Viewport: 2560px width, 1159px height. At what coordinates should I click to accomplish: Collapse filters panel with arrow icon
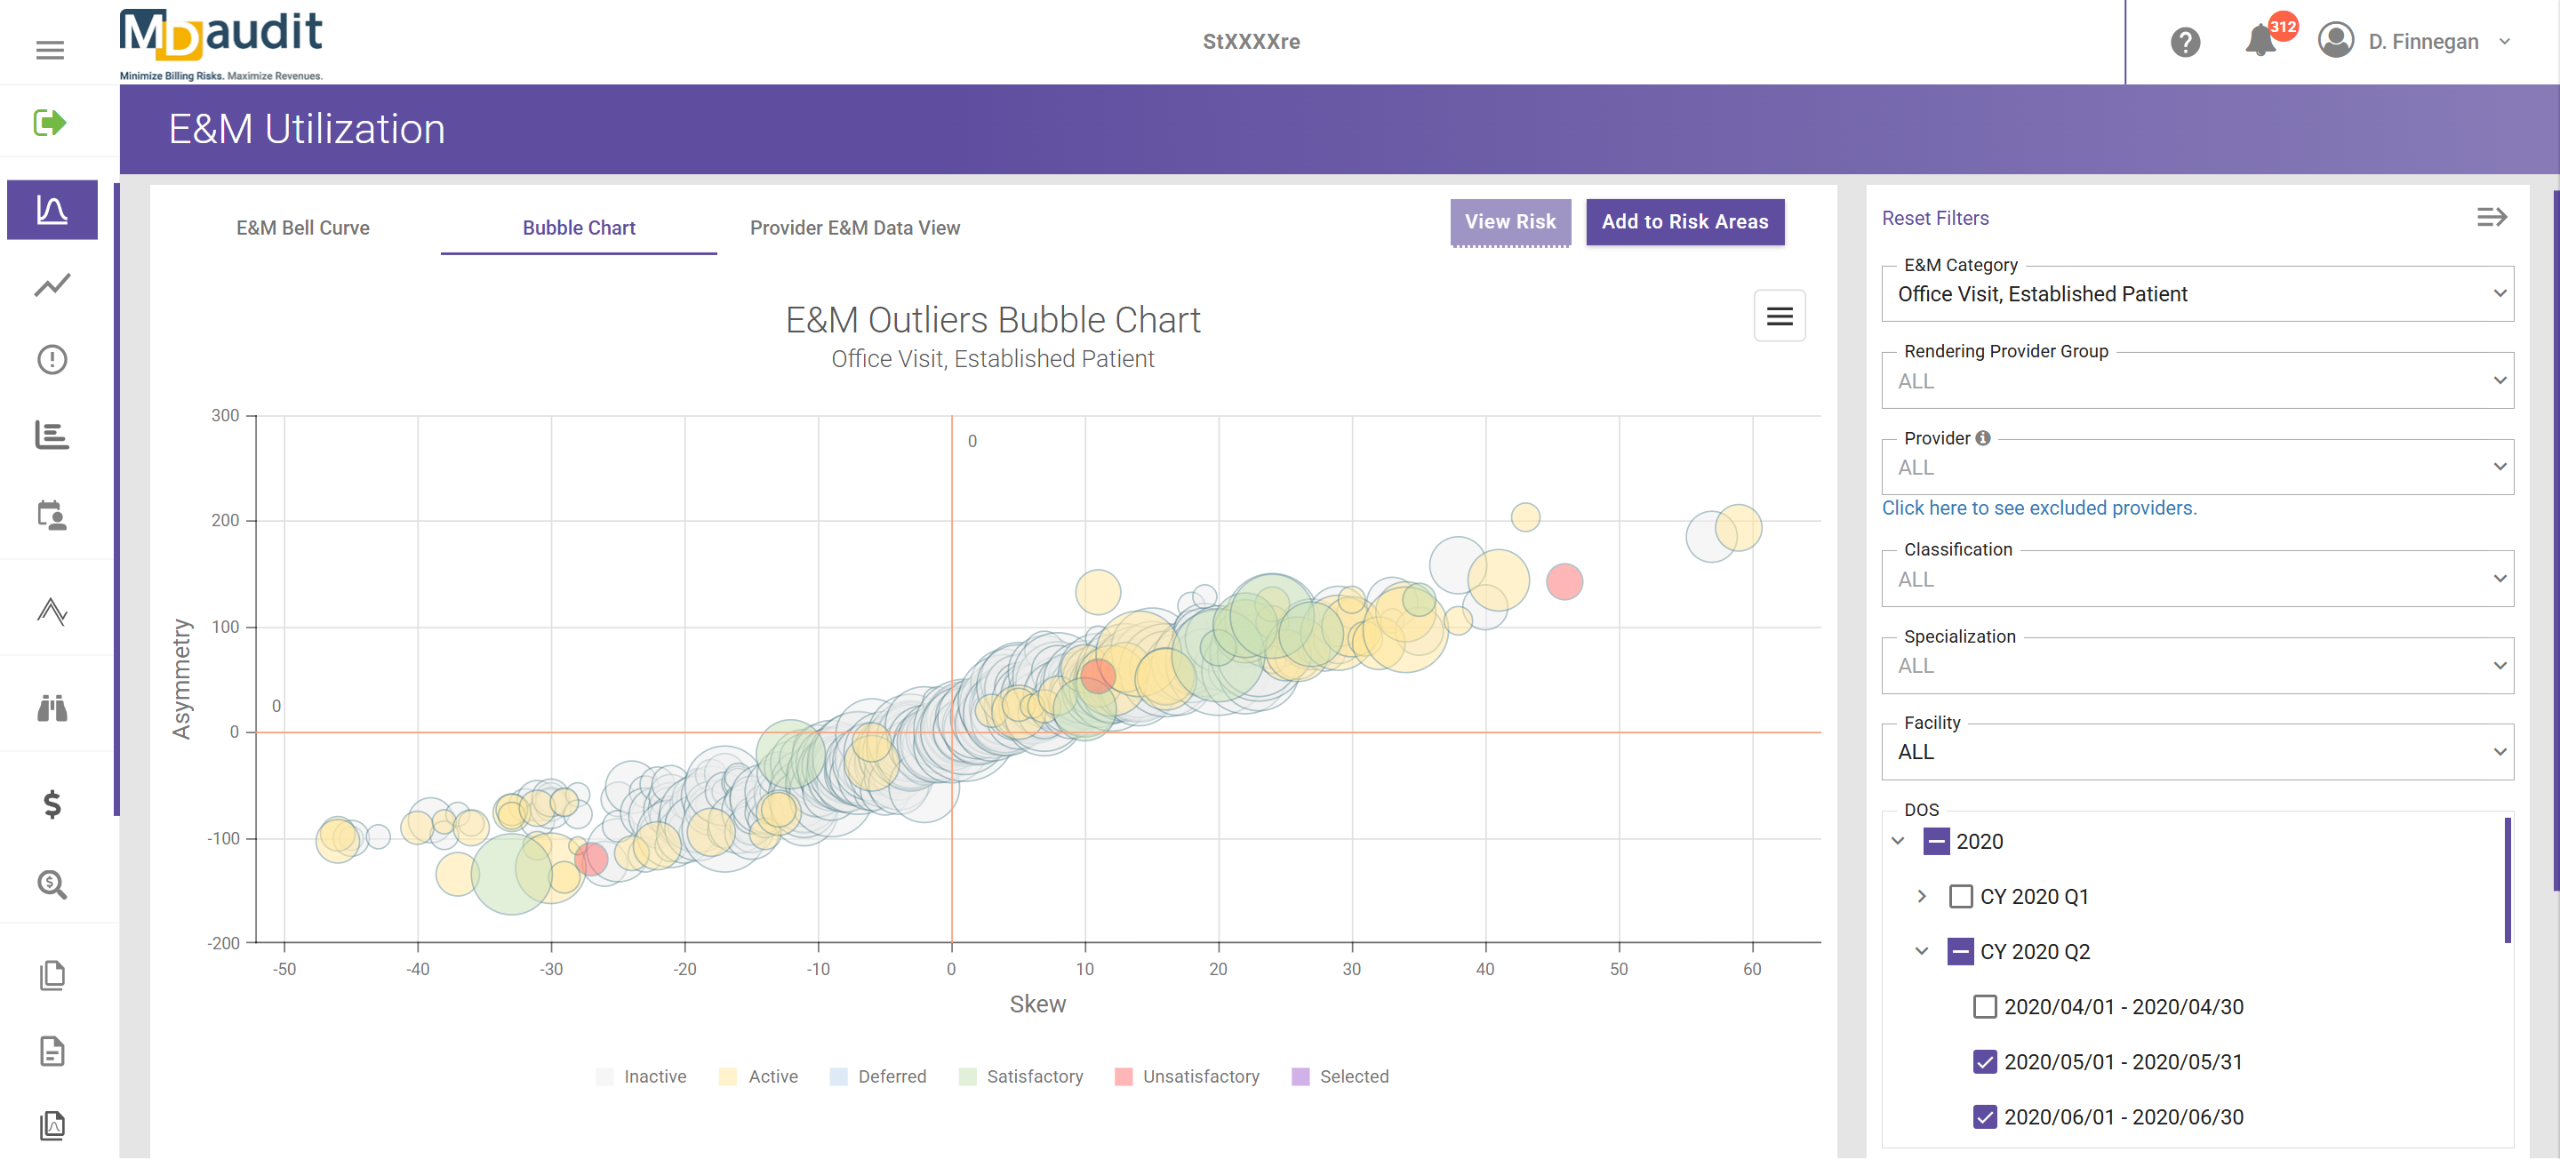click(2491, 217)
